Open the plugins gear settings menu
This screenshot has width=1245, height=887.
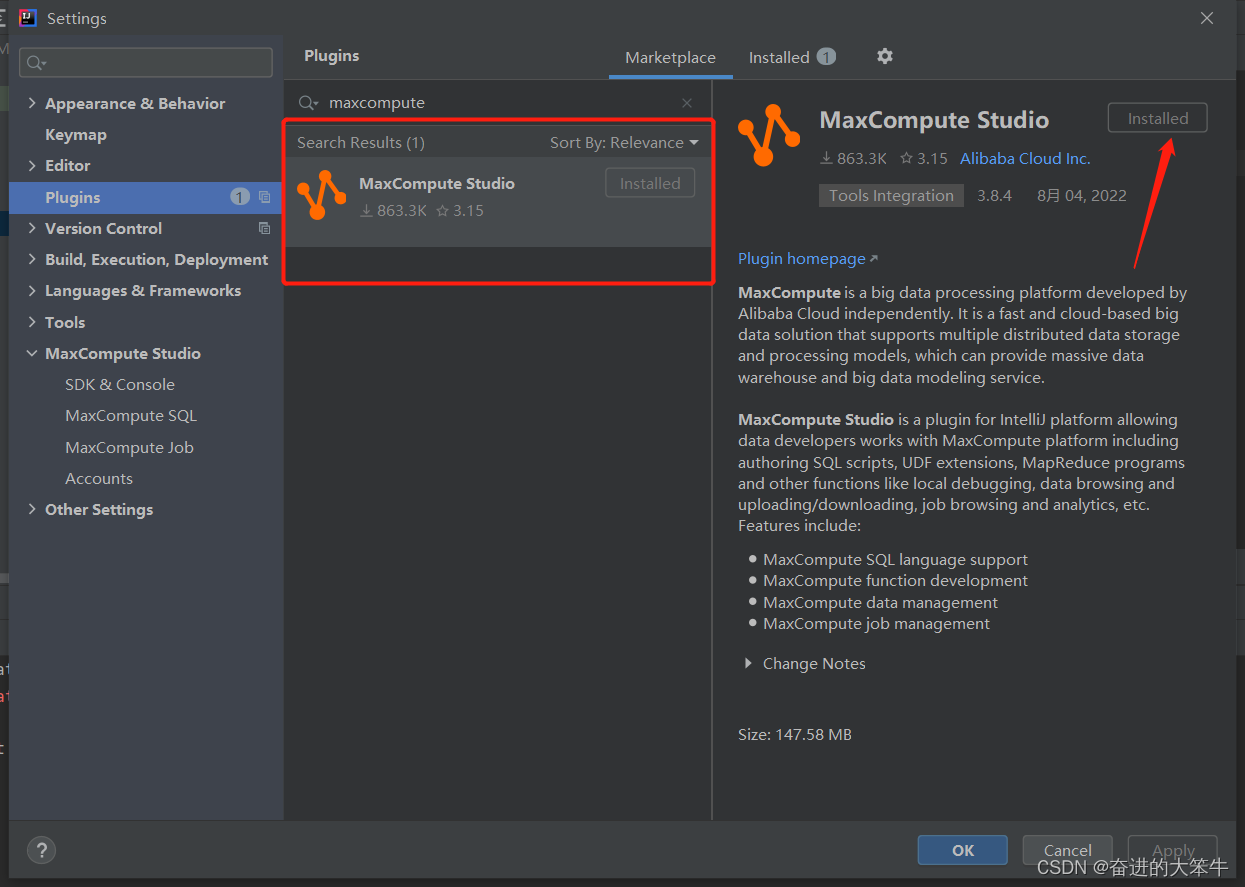pyautogui.click(x=884, y=56)
